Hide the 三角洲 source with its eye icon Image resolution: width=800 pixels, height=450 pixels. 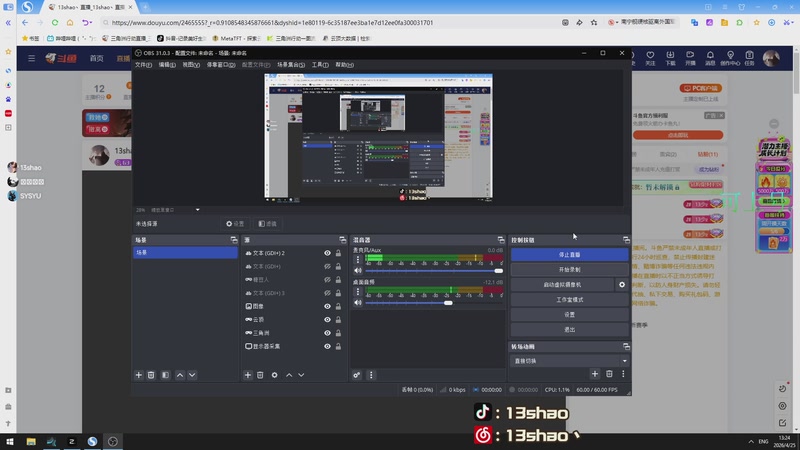(x=328, y=333)
